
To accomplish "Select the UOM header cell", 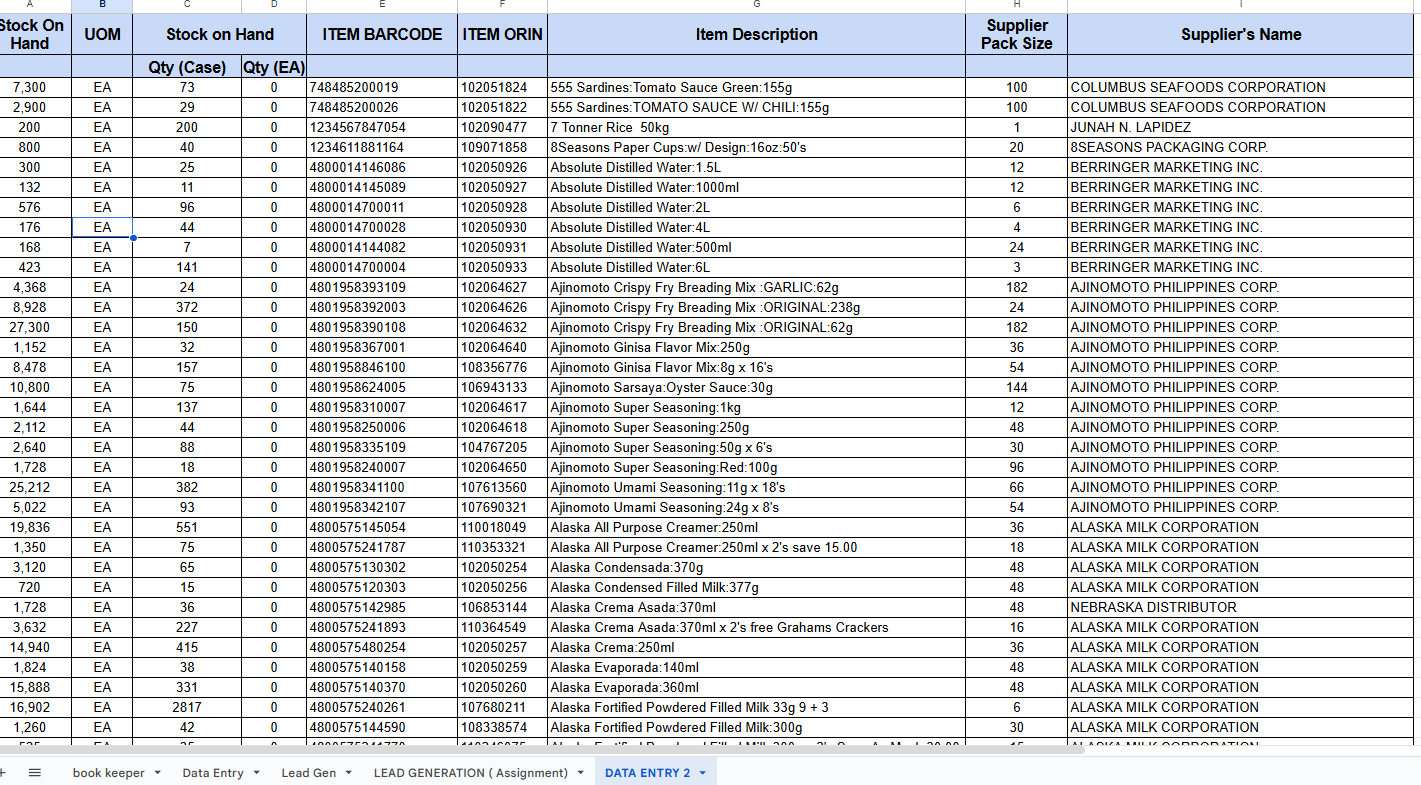I will tap(102, 34).
